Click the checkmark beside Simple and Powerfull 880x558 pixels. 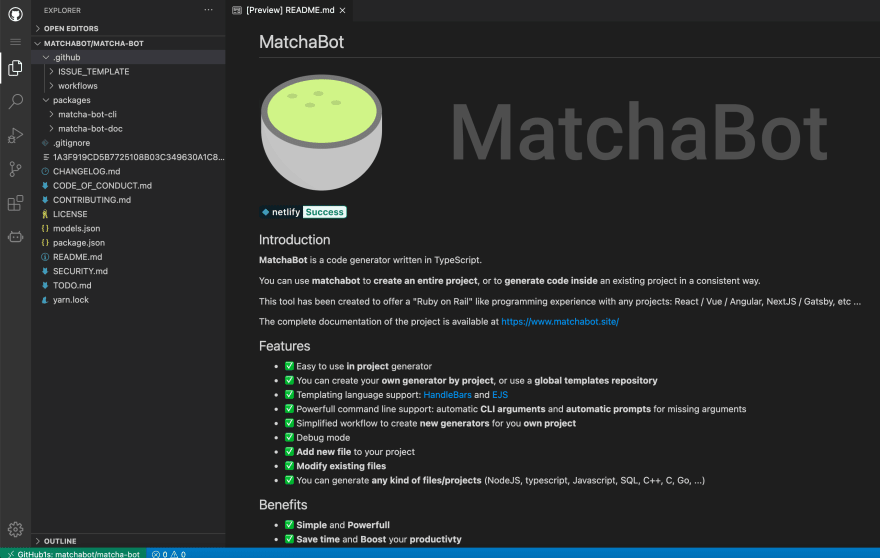[289, 525]
